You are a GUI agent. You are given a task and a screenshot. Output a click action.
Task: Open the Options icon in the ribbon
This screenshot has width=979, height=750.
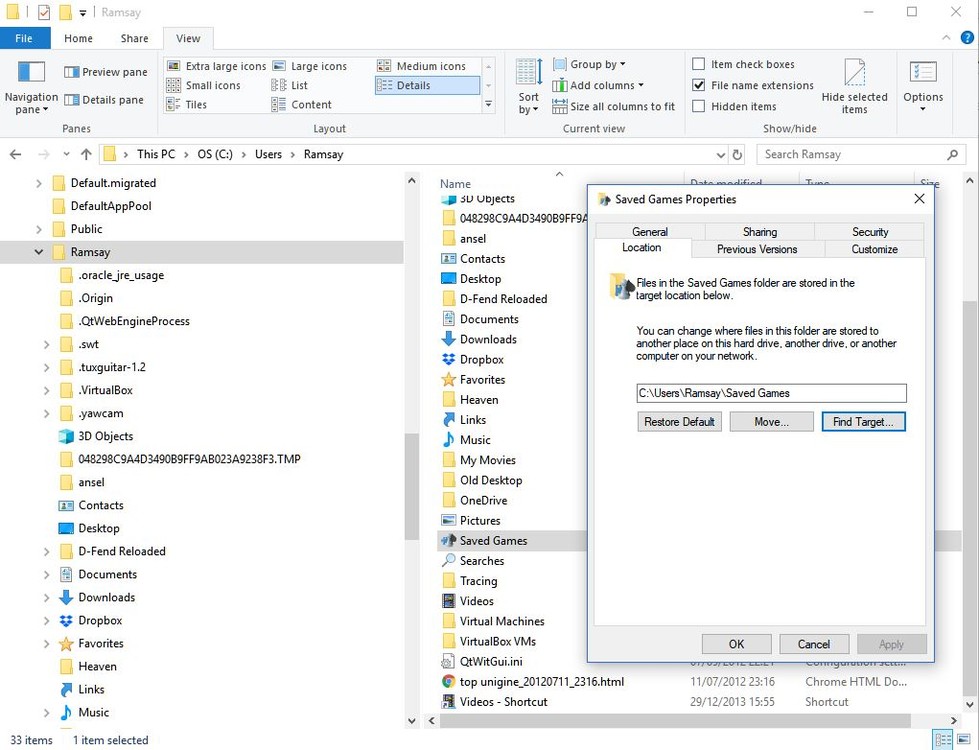tap(922, 85)
